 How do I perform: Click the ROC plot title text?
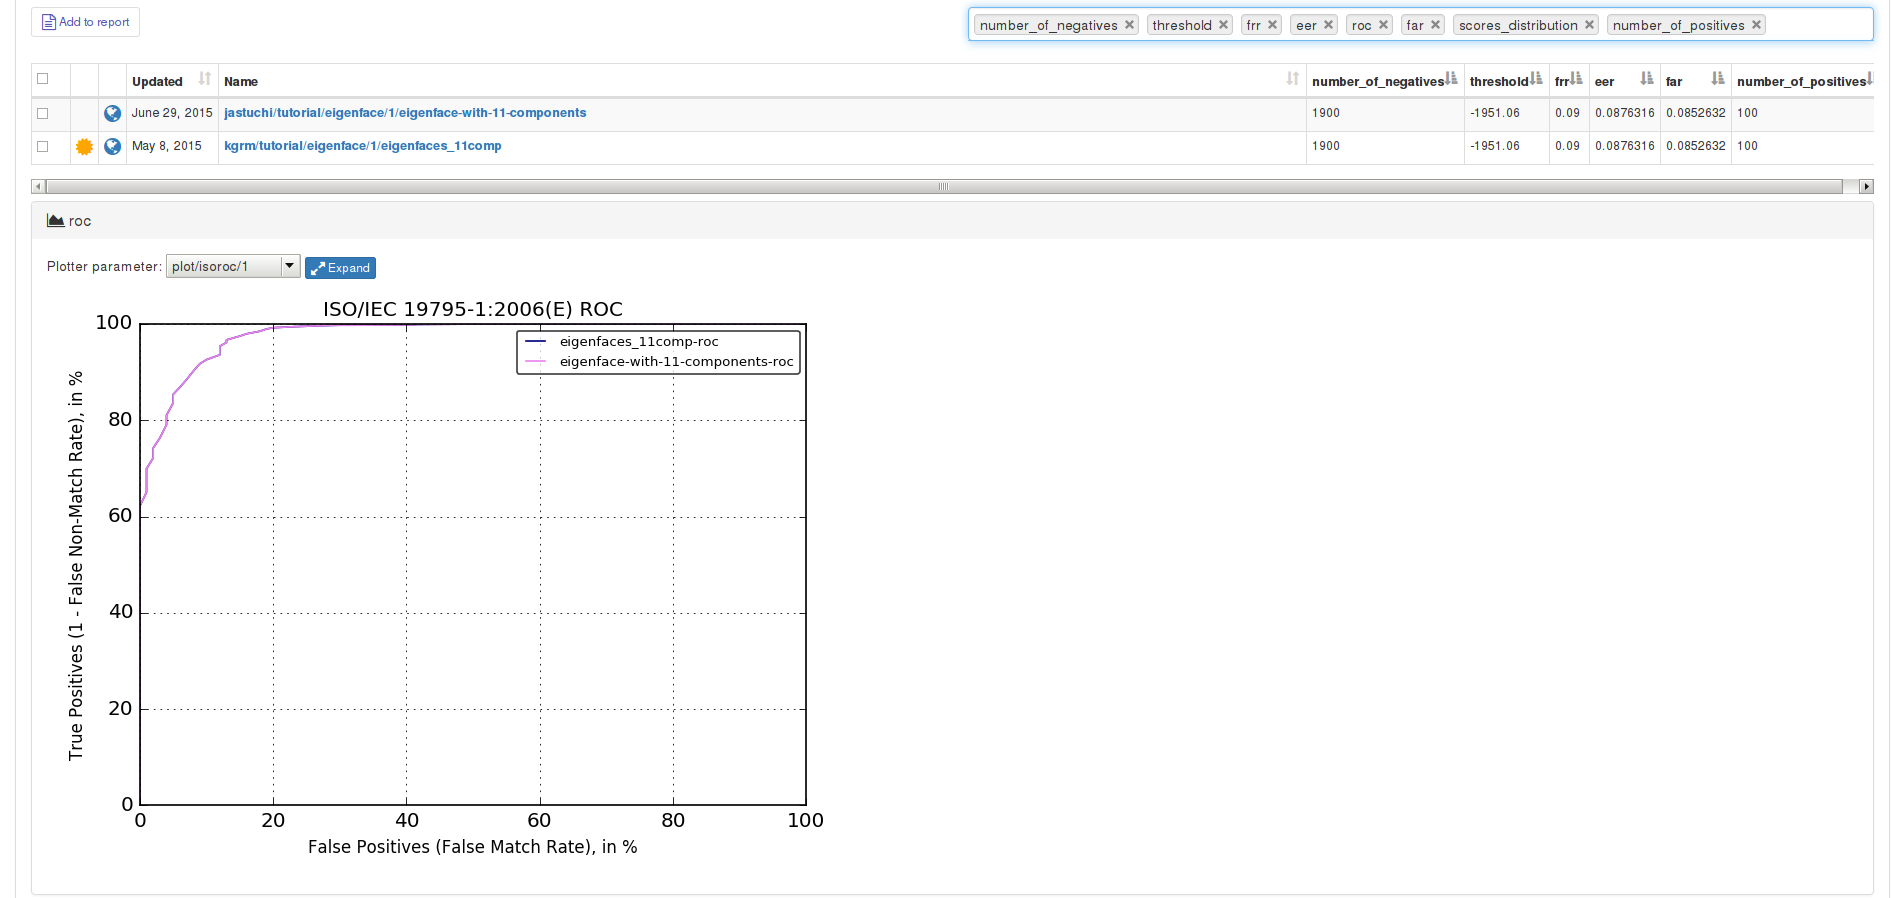pyautogui.click(x=473, y=309)
